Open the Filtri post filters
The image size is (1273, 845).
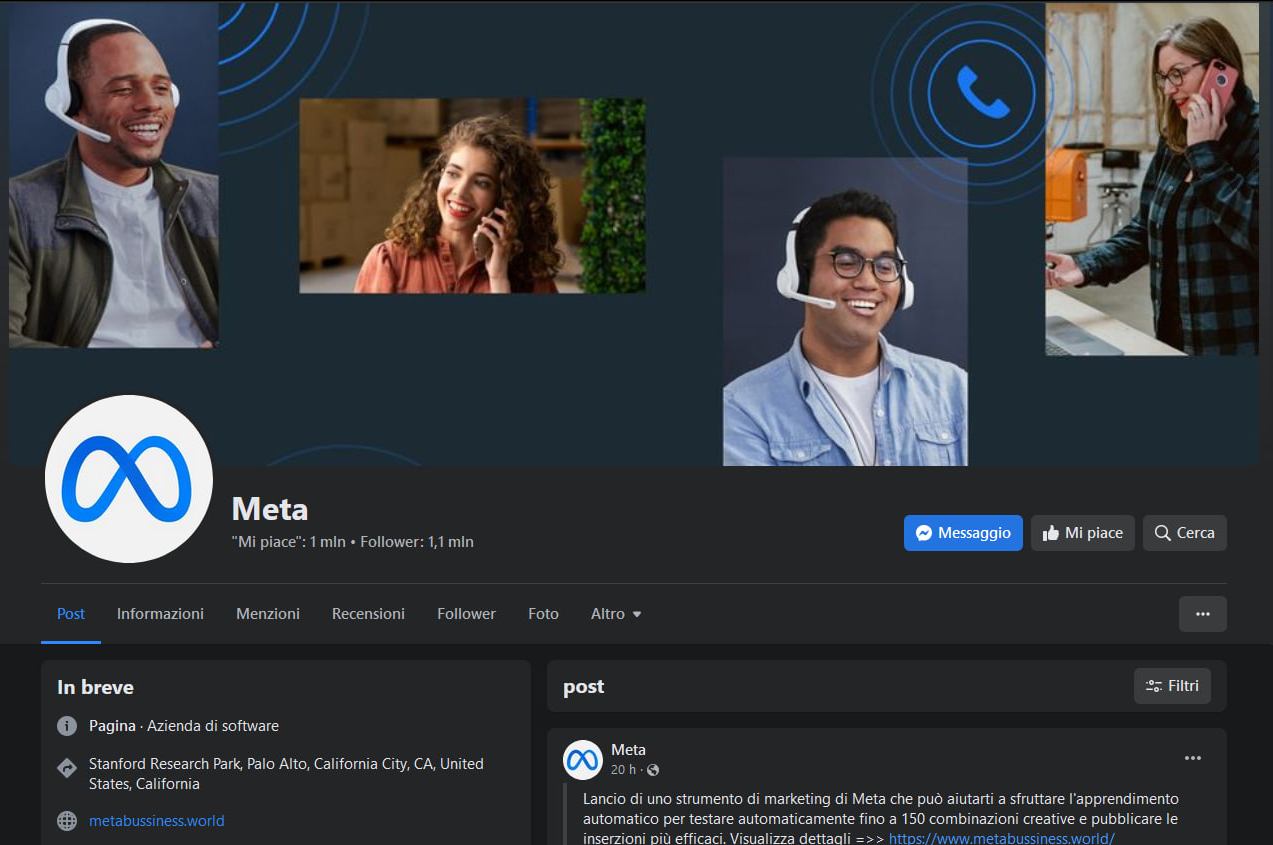[1172, 686]
